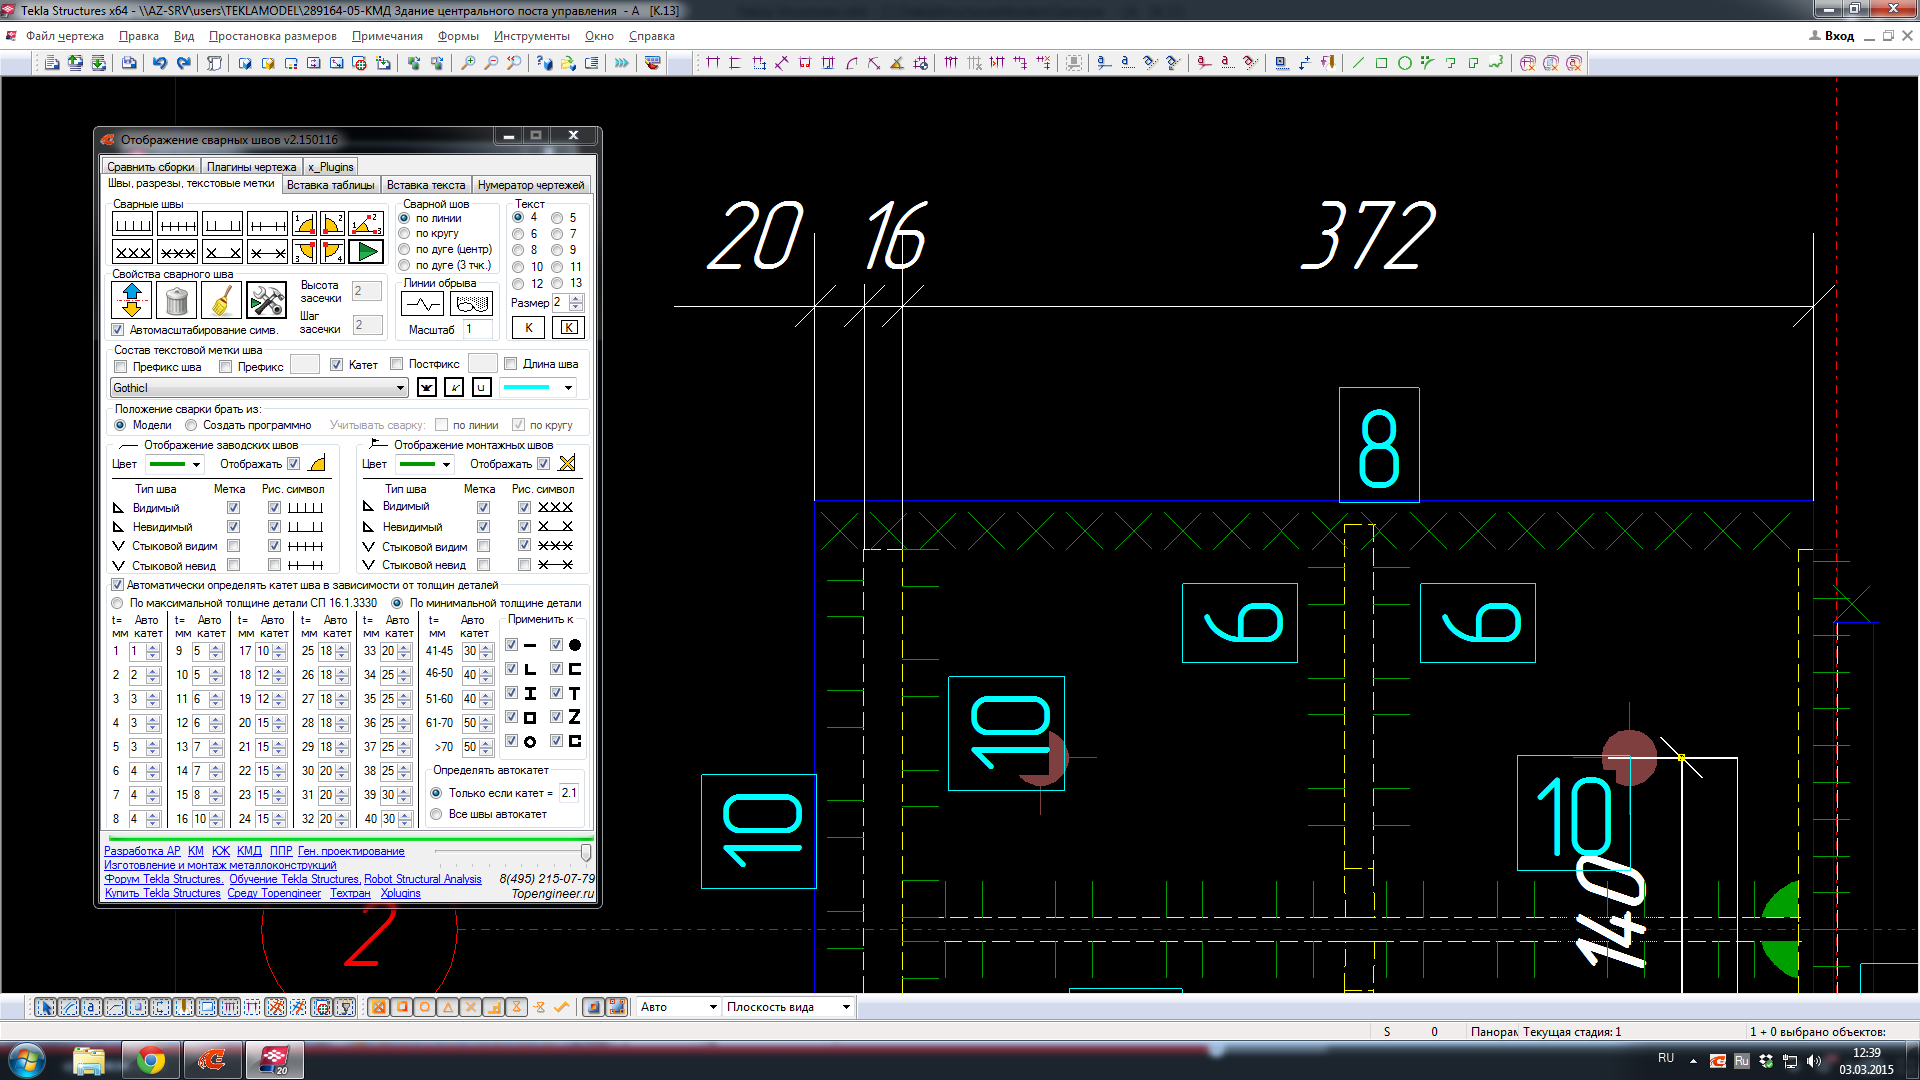Open the 'Простановка размеров' menu
The image size is (1920, 1080).
(272, 36)
